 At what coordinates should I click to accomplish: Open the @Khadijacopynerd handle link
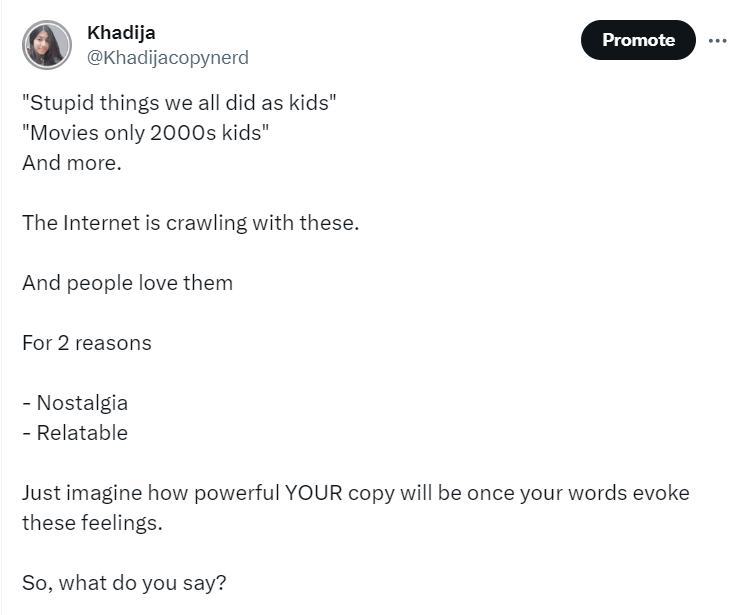pyautogui.click(x=168, y=57)
